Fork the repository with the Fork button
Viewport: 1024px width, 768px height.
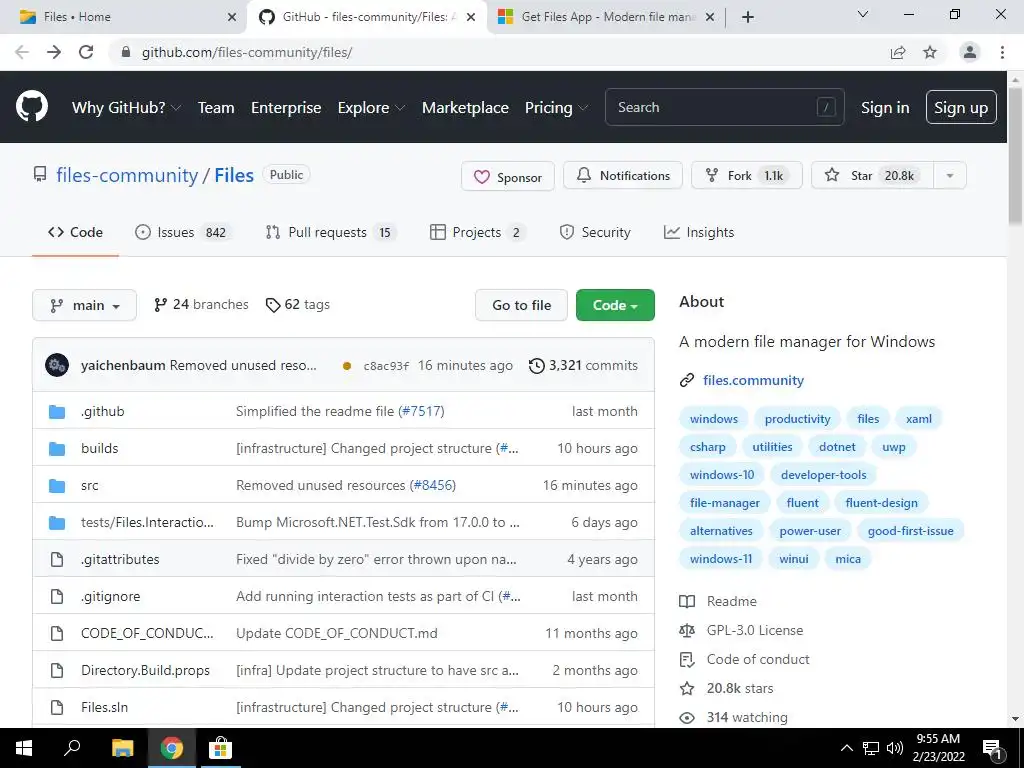coord(746,175)
